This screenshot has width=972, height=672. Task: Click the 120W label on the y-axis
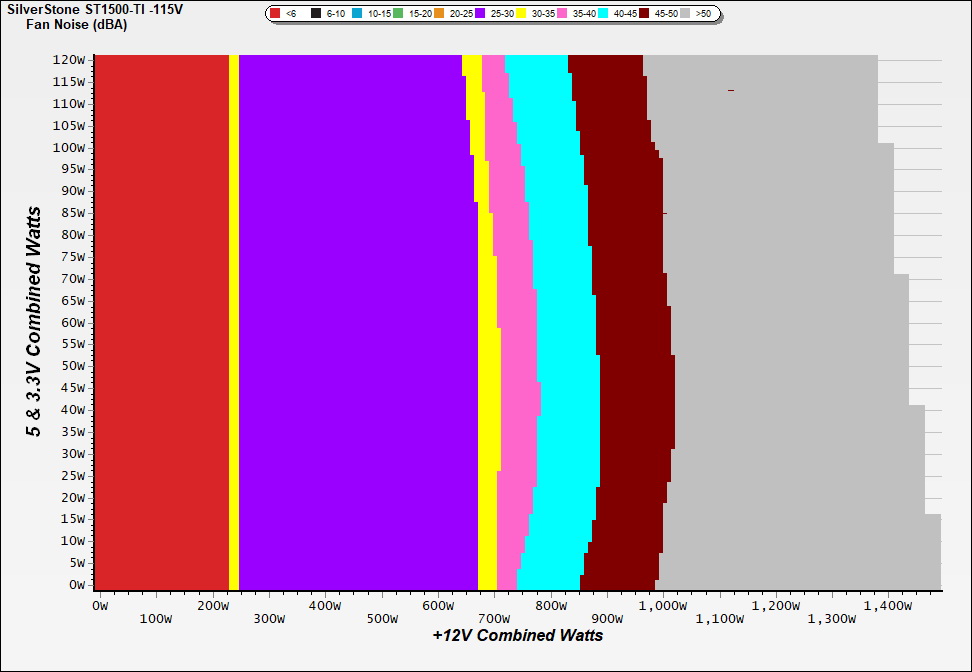69,59
